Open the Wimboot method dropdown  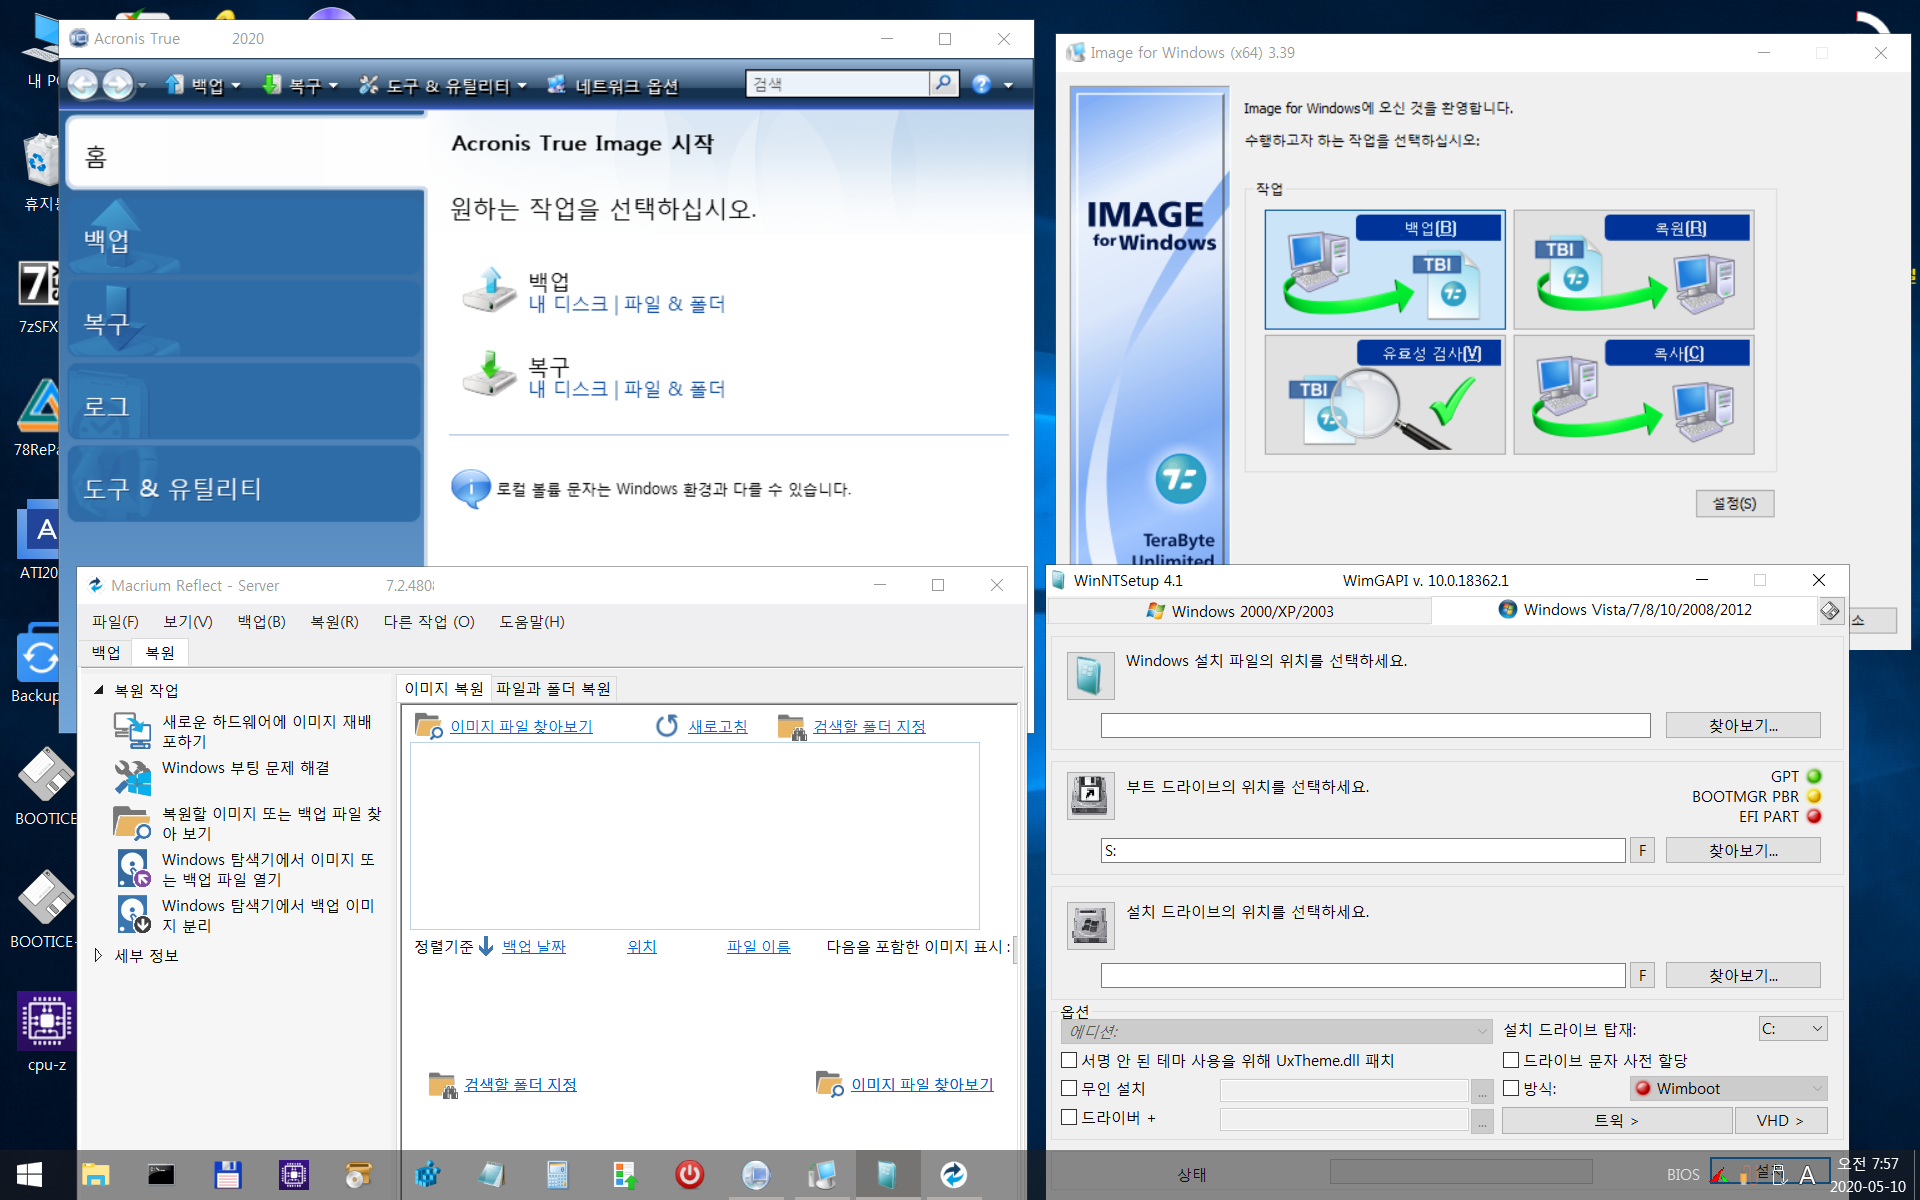1729,1088
